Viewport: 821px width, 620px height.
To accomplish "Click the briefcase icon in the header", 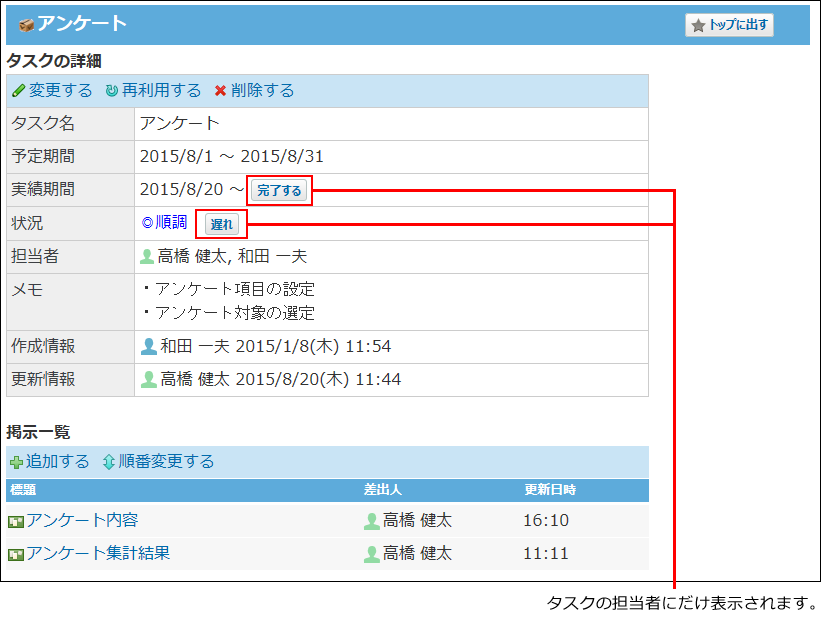I will coord(26,24).
